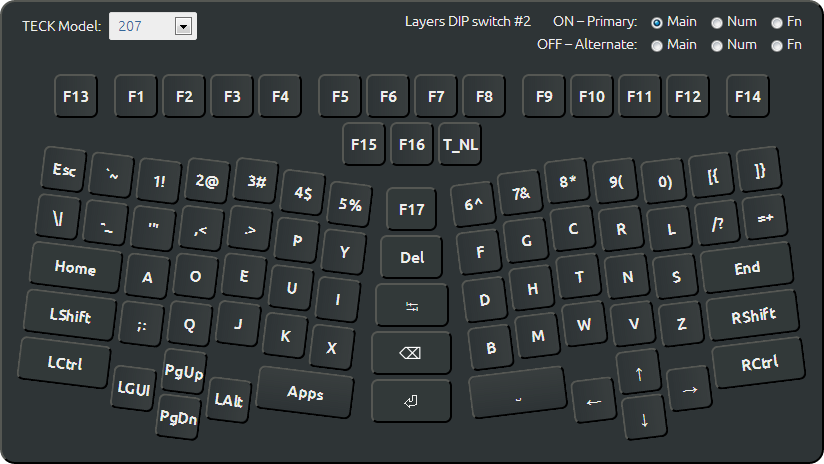The image size is (824, 464).
Task: Click the letter X key
Action: pyautogui.click(x=332, y=347)
